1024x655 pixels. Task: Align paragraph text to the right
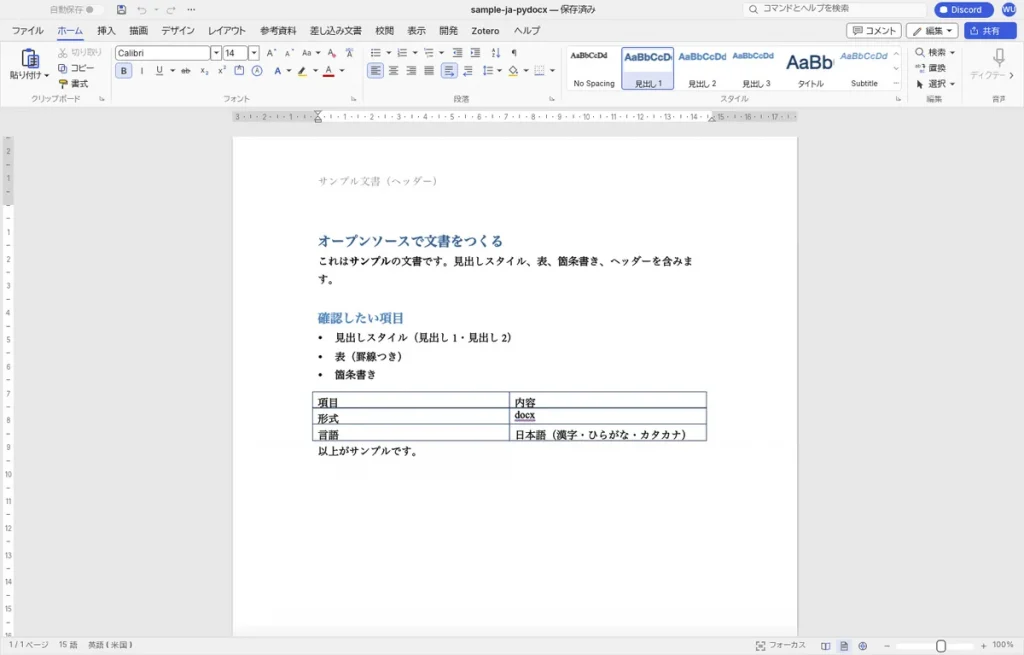(x=411, y=71)
